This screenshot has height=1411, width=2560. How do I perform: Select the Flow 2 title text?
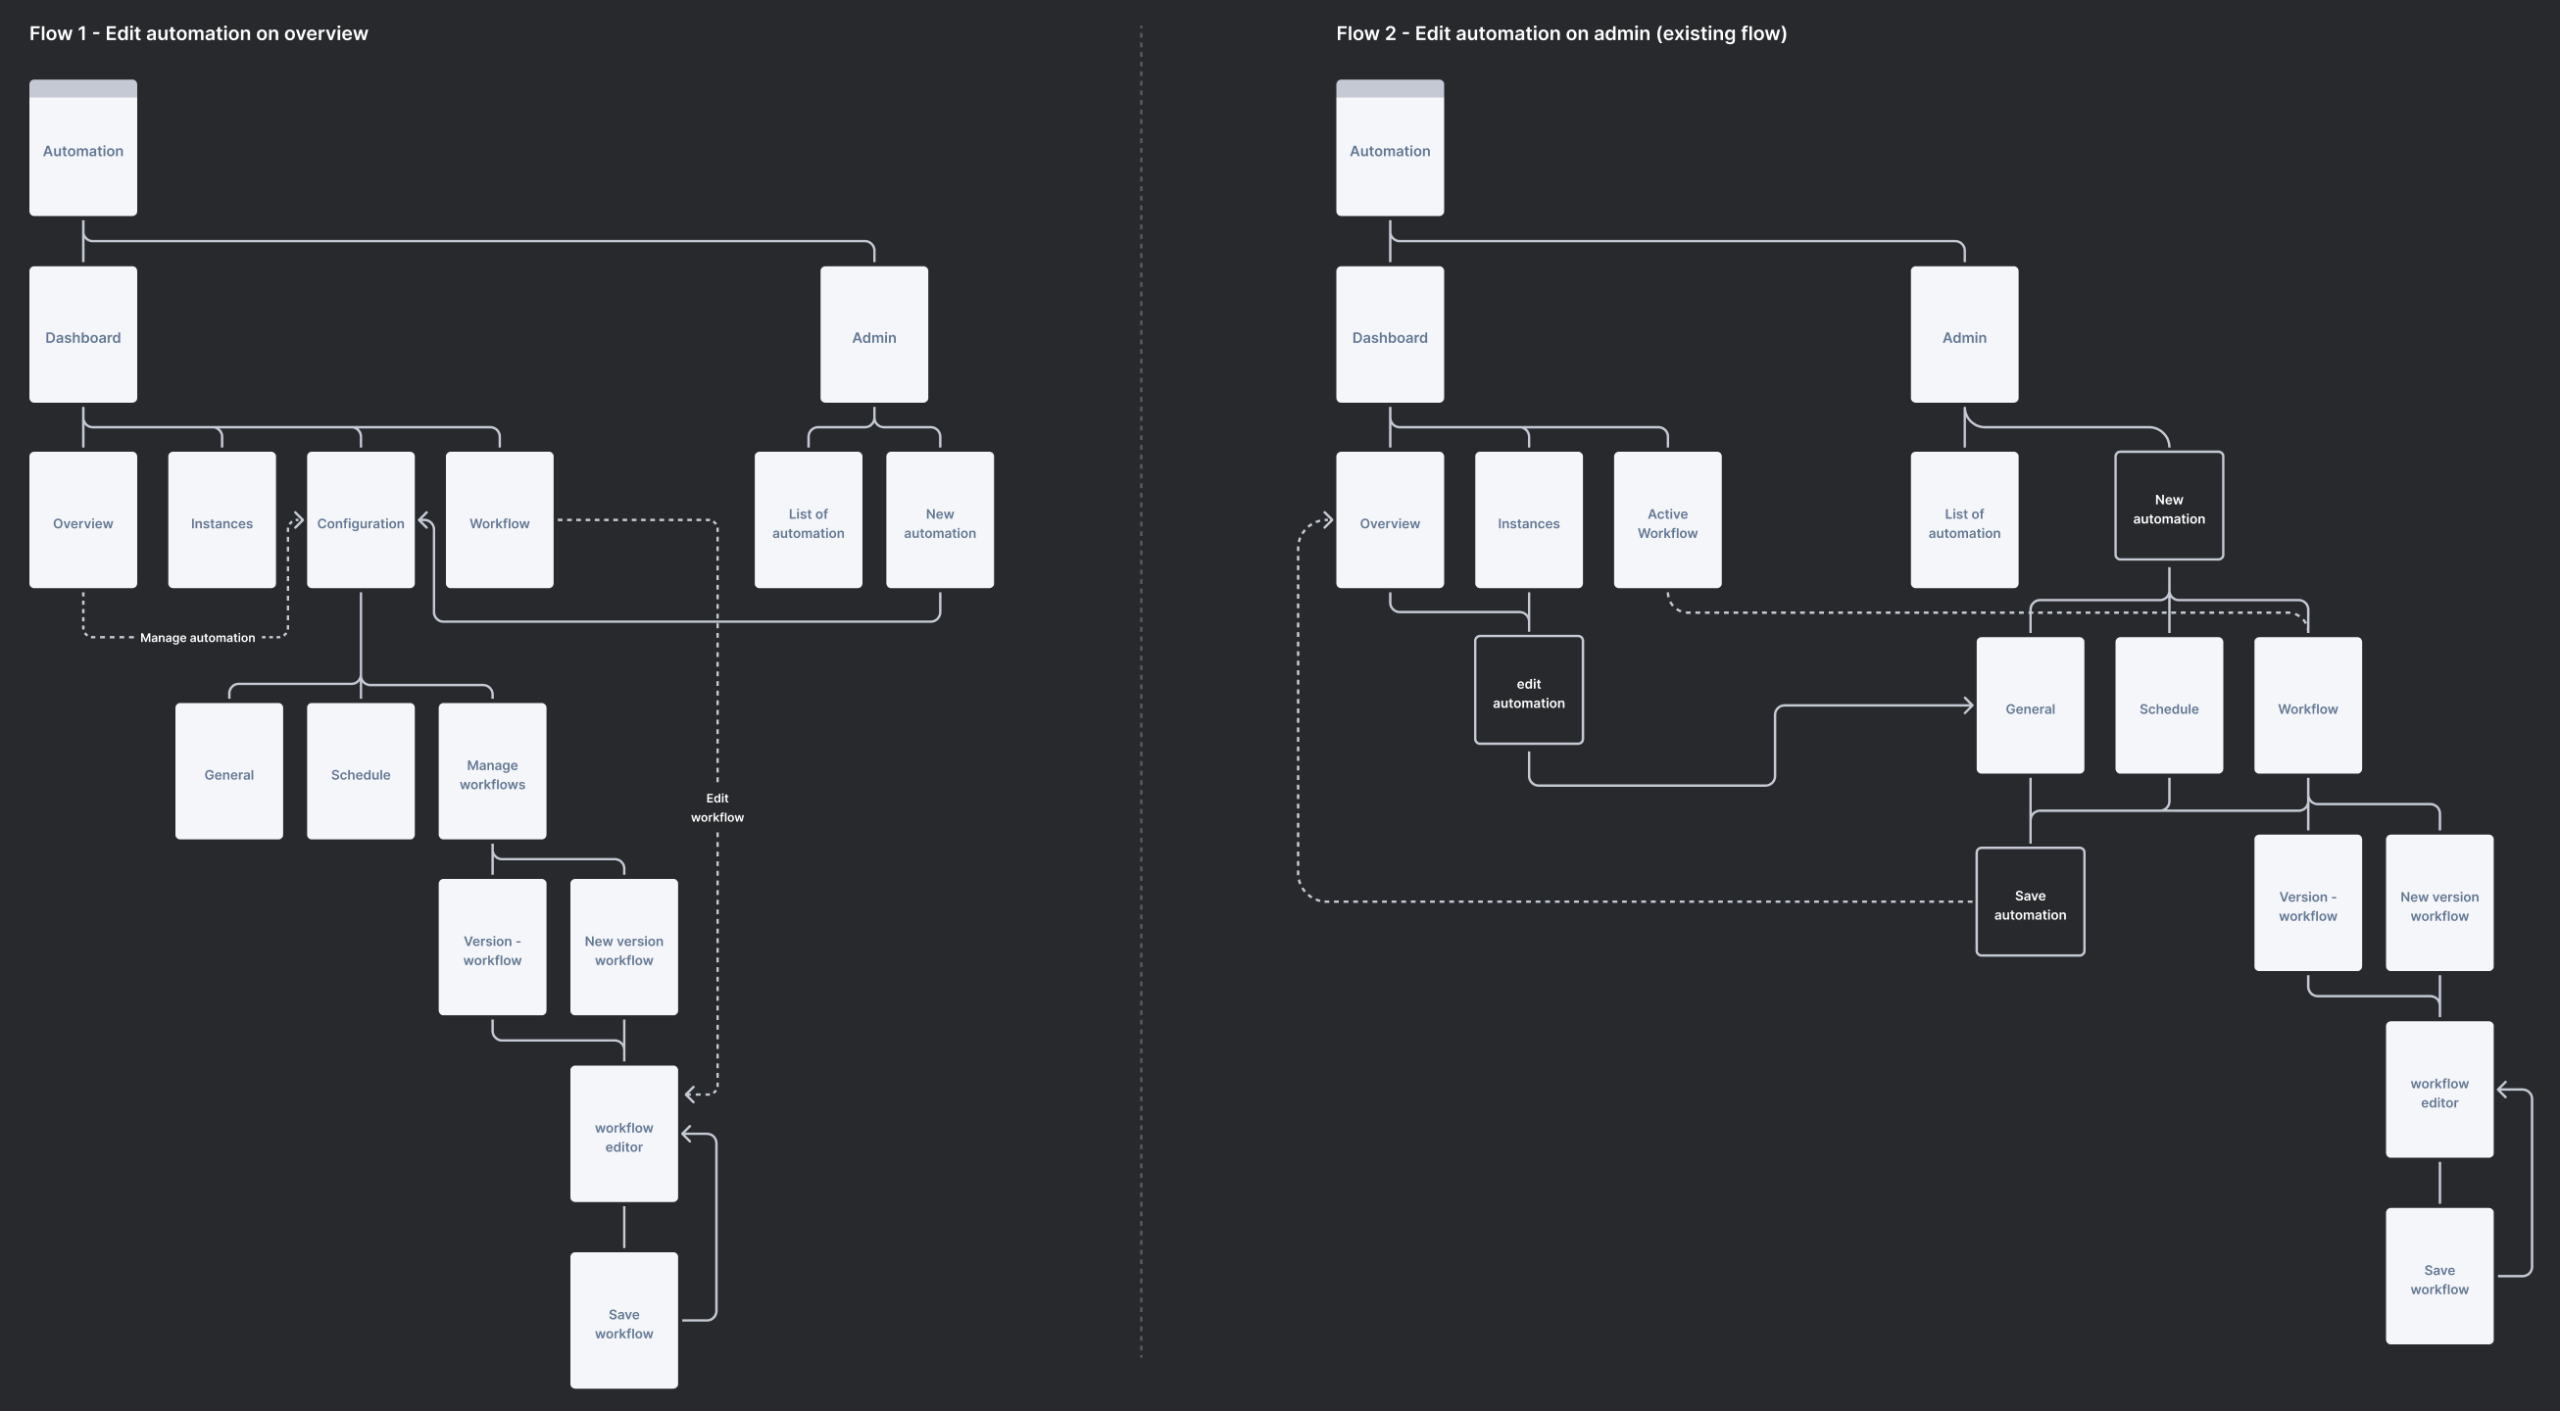[1561, 33]
